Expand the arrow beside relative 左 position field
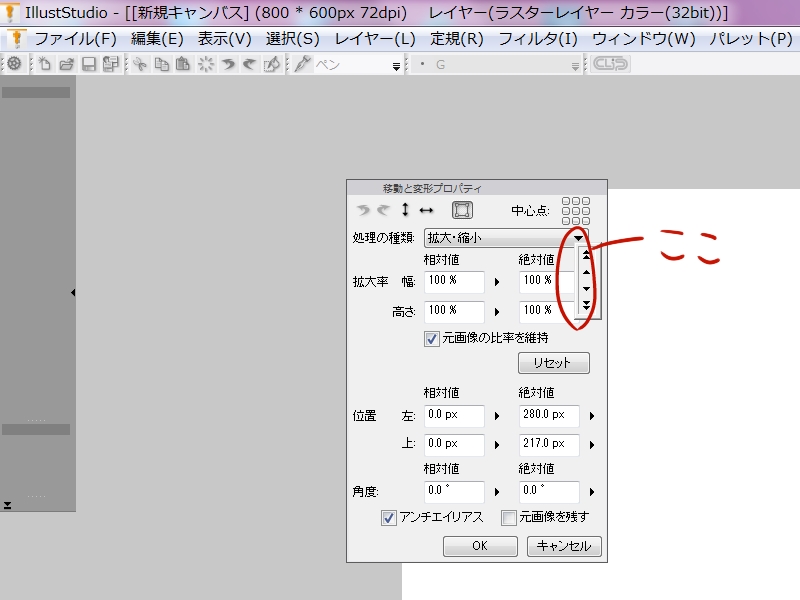 click(497, 416)
